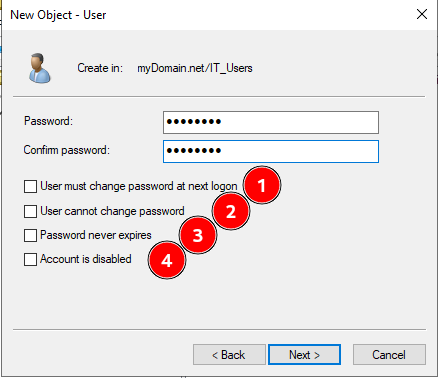Viewport: 438px width, 378px height.
Task: Click the red annotation circle numbered 1
Action: [262, 185]
